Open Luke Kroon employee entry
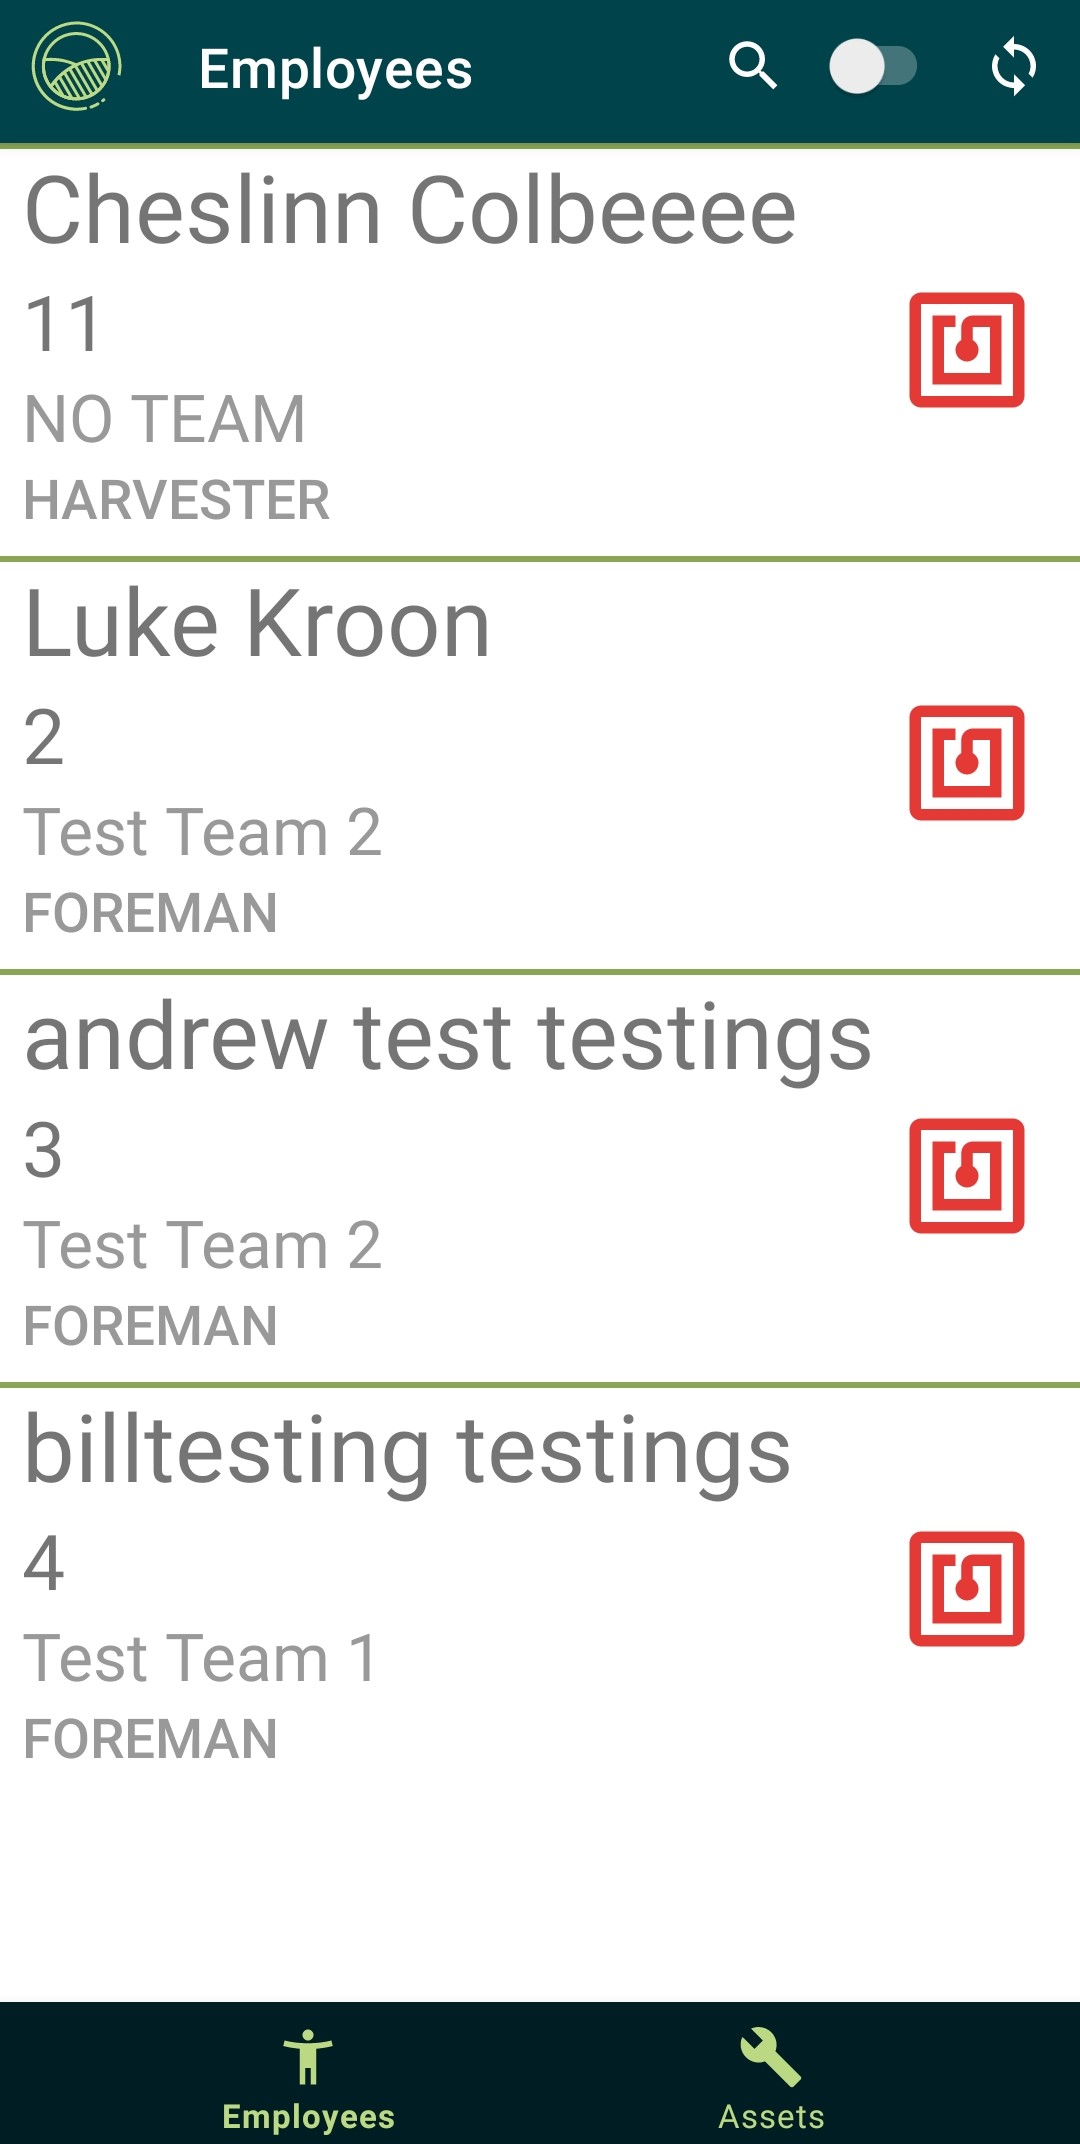Screen dimensions: 1080x2144 click(257, 625)
